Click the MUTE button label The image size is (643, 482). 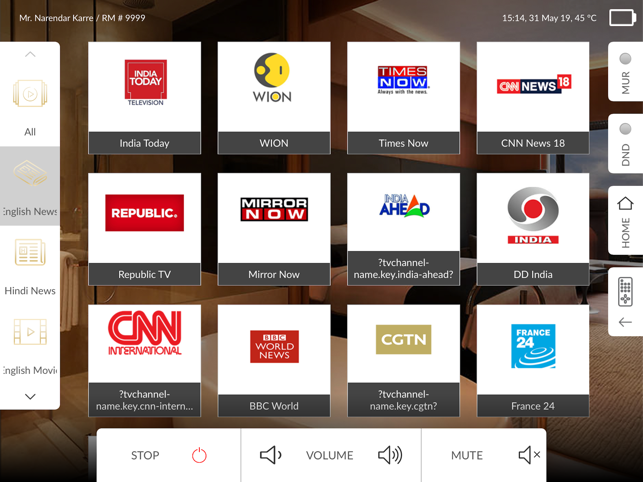[467, 455]
